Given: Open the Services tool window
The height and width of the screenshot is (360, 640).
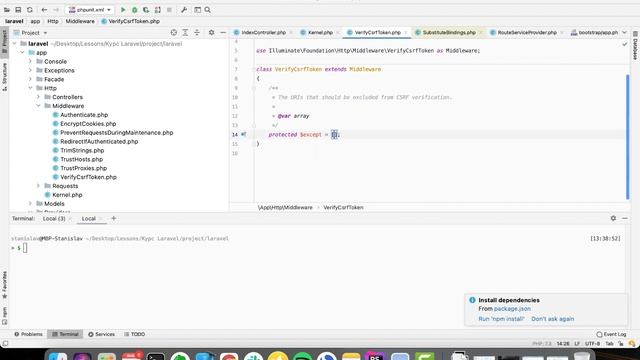Looking at the screenshot, I should [x=101, y=334].
